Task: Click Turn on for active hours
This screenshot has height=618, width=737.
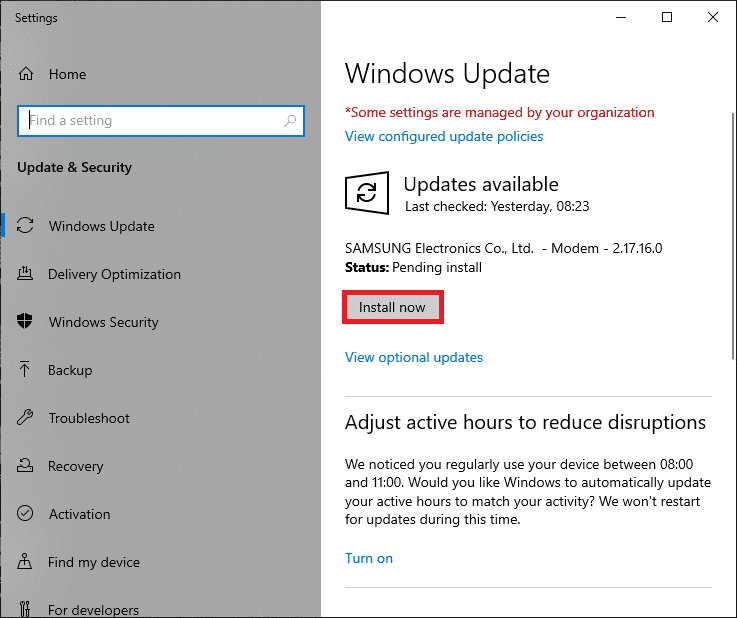Action: tap(369, 558)
